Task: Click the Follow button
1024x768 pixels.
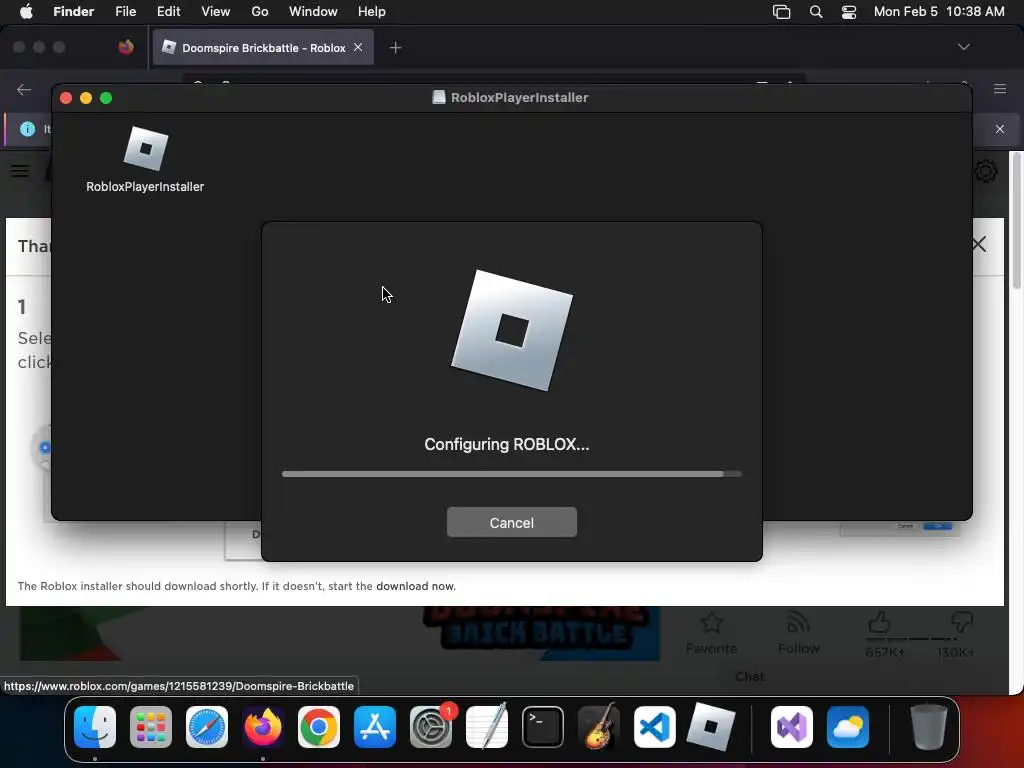Action: (x=799, y=633)
